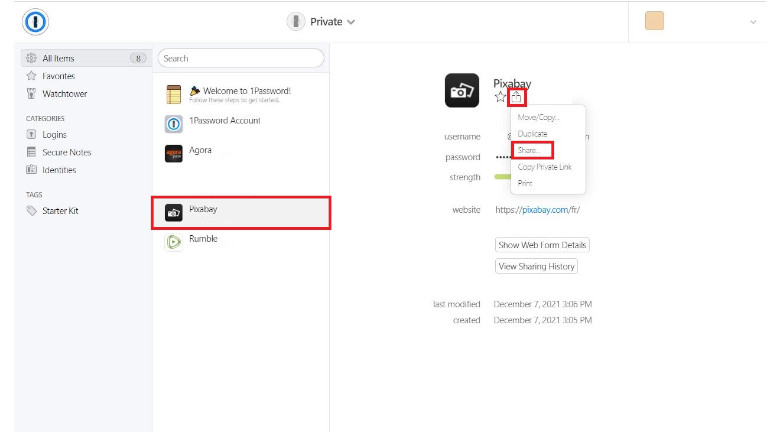Screen dimensions: 768x432
Task: Mark Pixabay as favorite with star
Action: 500,97
